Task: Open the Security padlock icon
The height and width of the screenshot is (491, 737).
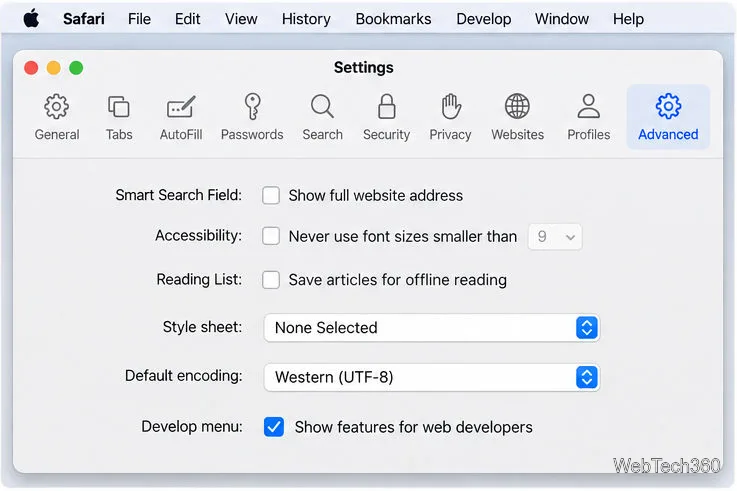Action: tap(386, 106)
